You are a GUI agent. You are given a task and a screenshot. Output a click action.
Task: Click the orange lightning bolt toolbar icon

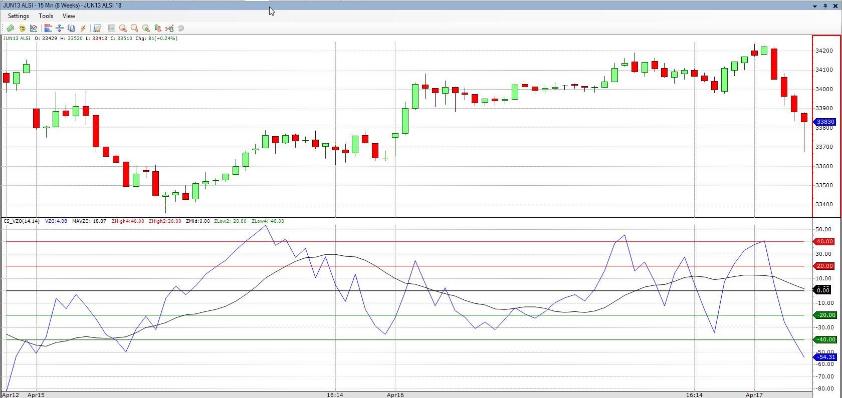click(x=83, y=28)
